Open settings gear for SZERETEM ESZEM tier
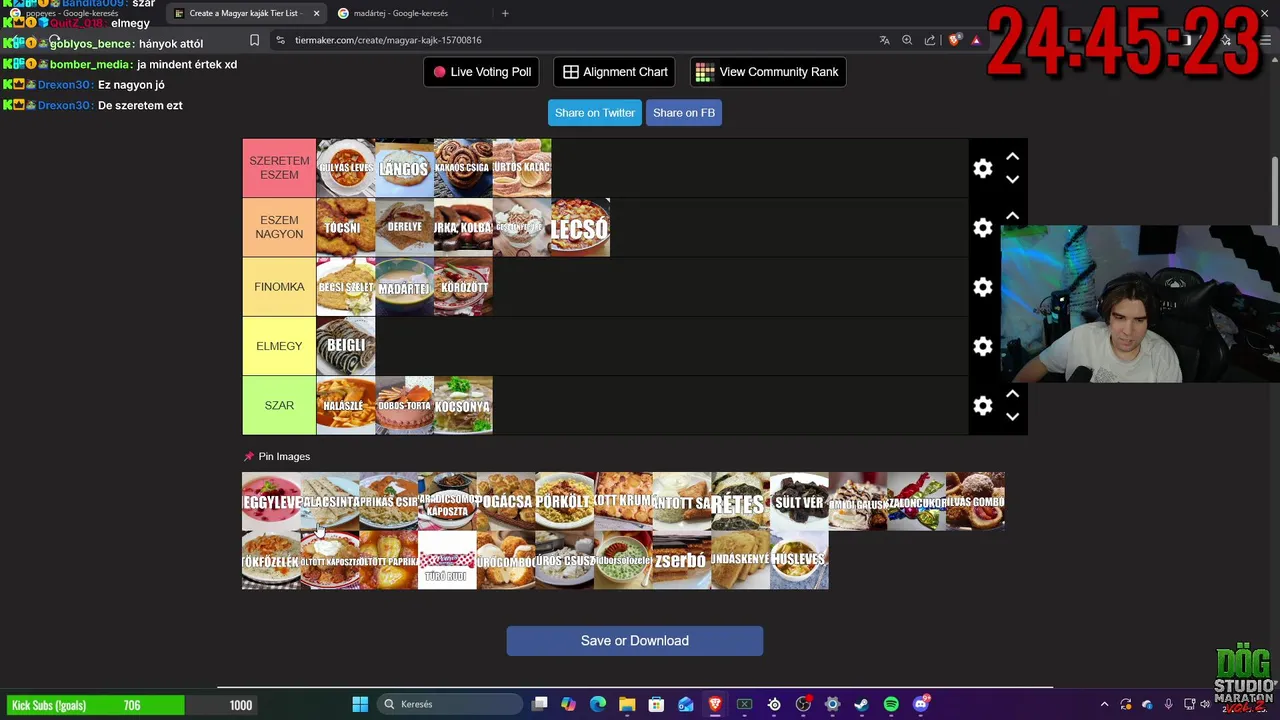 983,168
